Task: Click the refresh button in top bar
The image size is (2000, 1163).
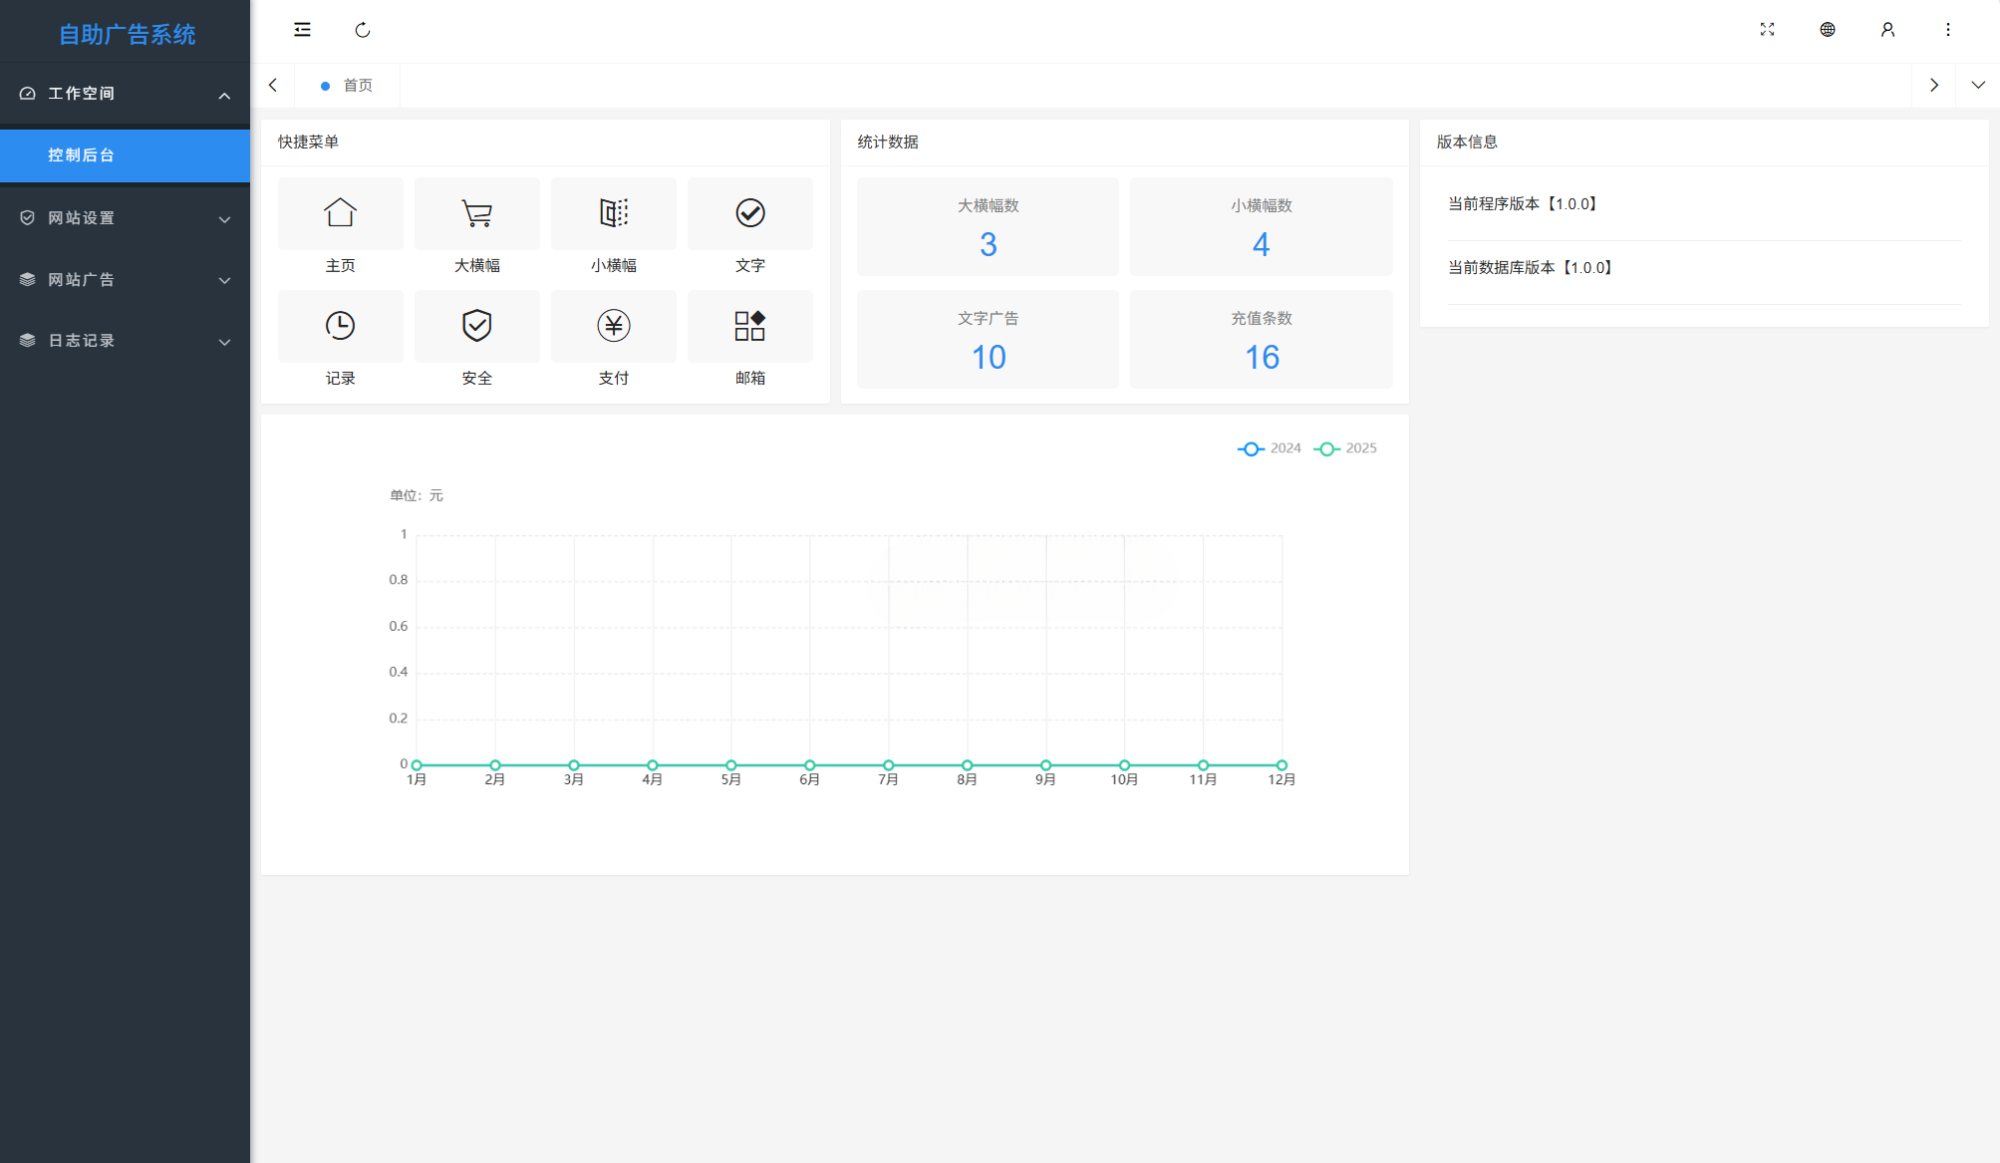Action: pos(363,30)
